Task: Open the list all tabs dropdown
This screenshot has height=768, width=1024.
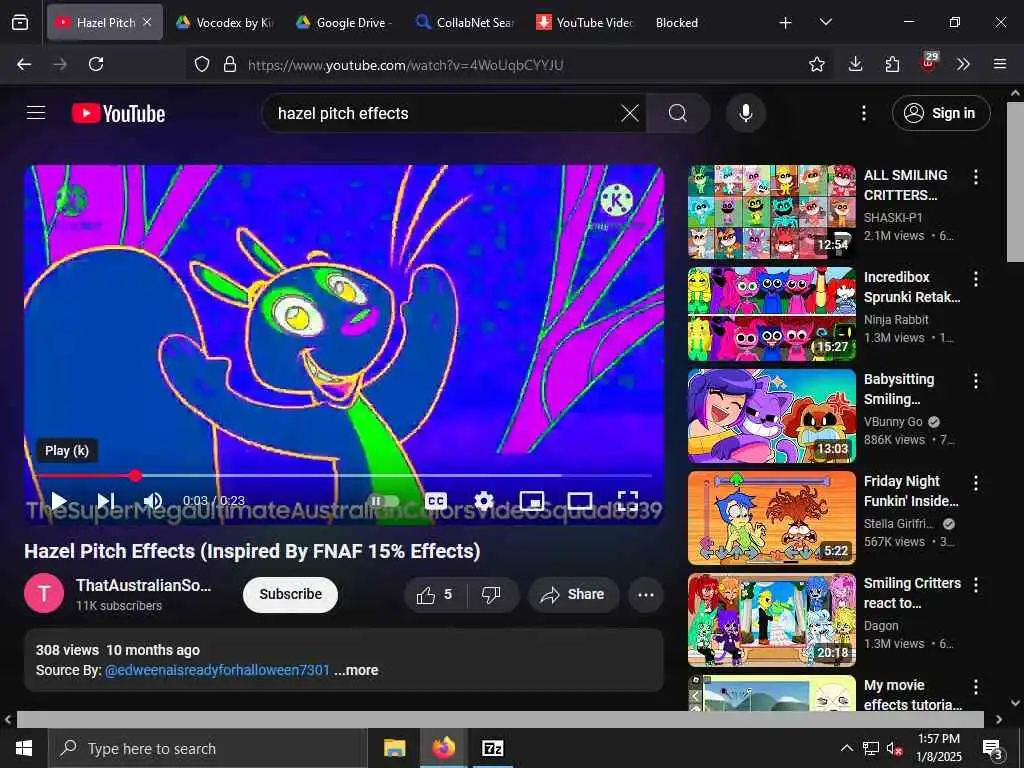Action: [825, 22]
